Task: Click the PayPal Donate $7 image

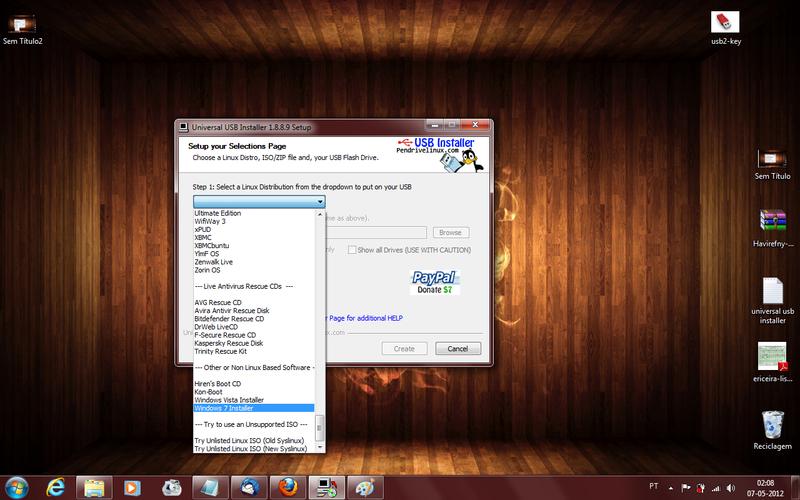Action: (435, 282)
